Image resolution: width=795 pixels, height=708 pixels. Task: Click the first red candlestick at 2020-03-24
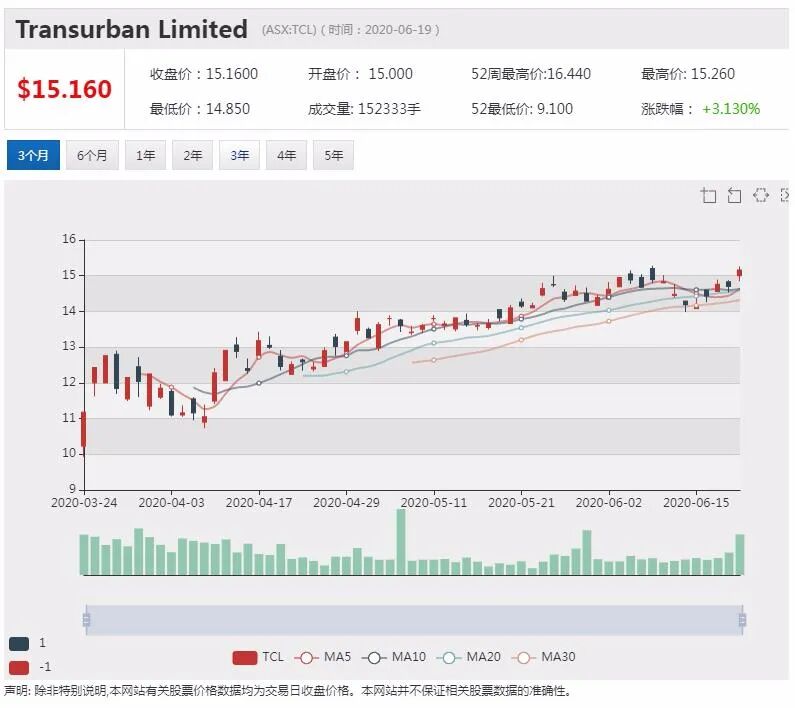point(84,429)
